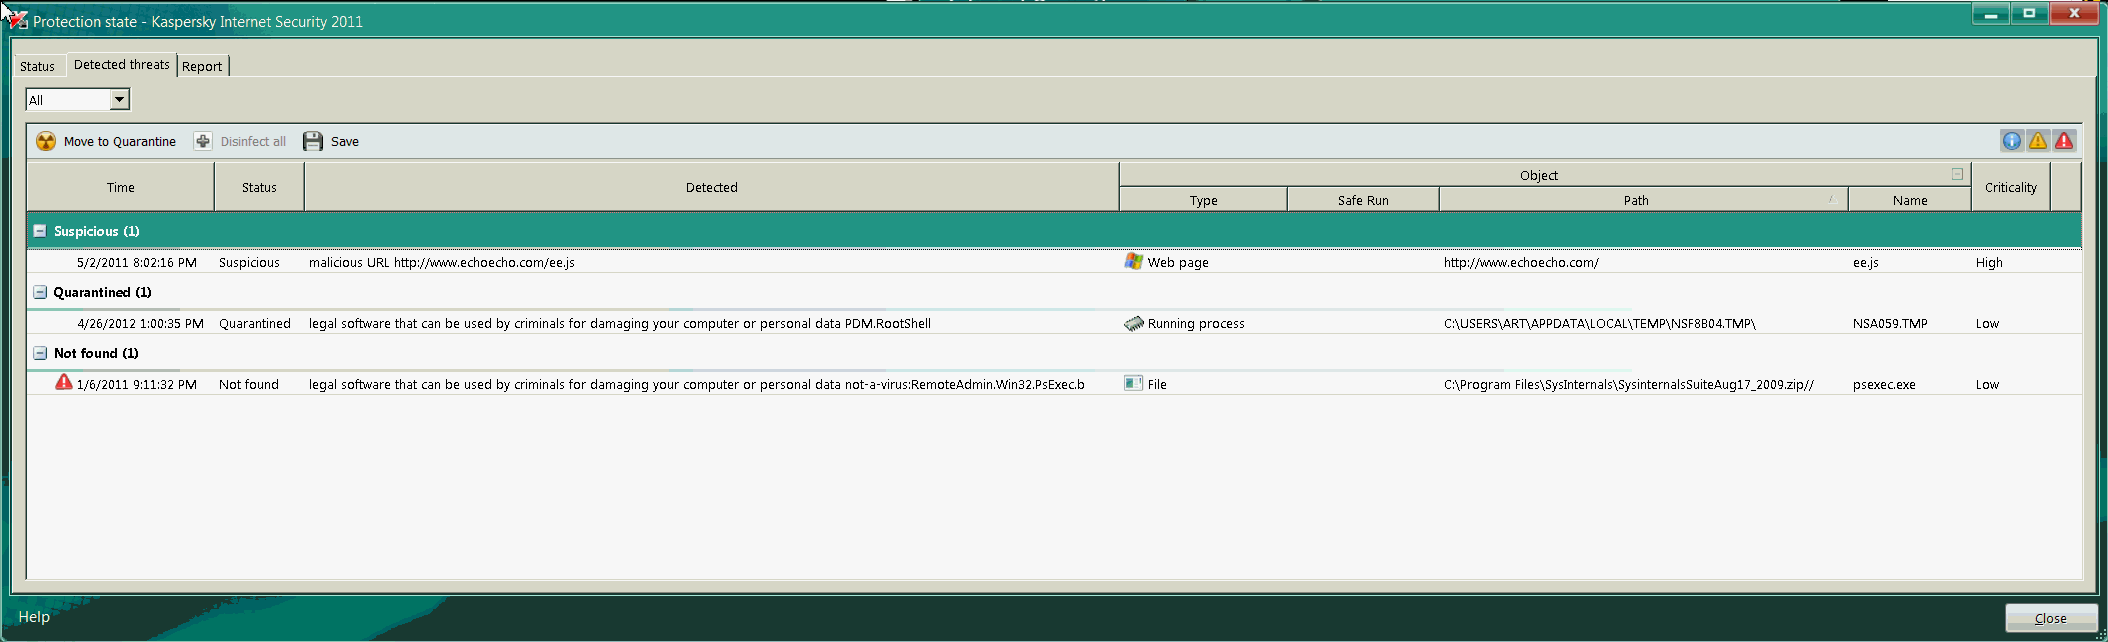Click the Low criticality cell for psexec.exe

[1987, 384]
